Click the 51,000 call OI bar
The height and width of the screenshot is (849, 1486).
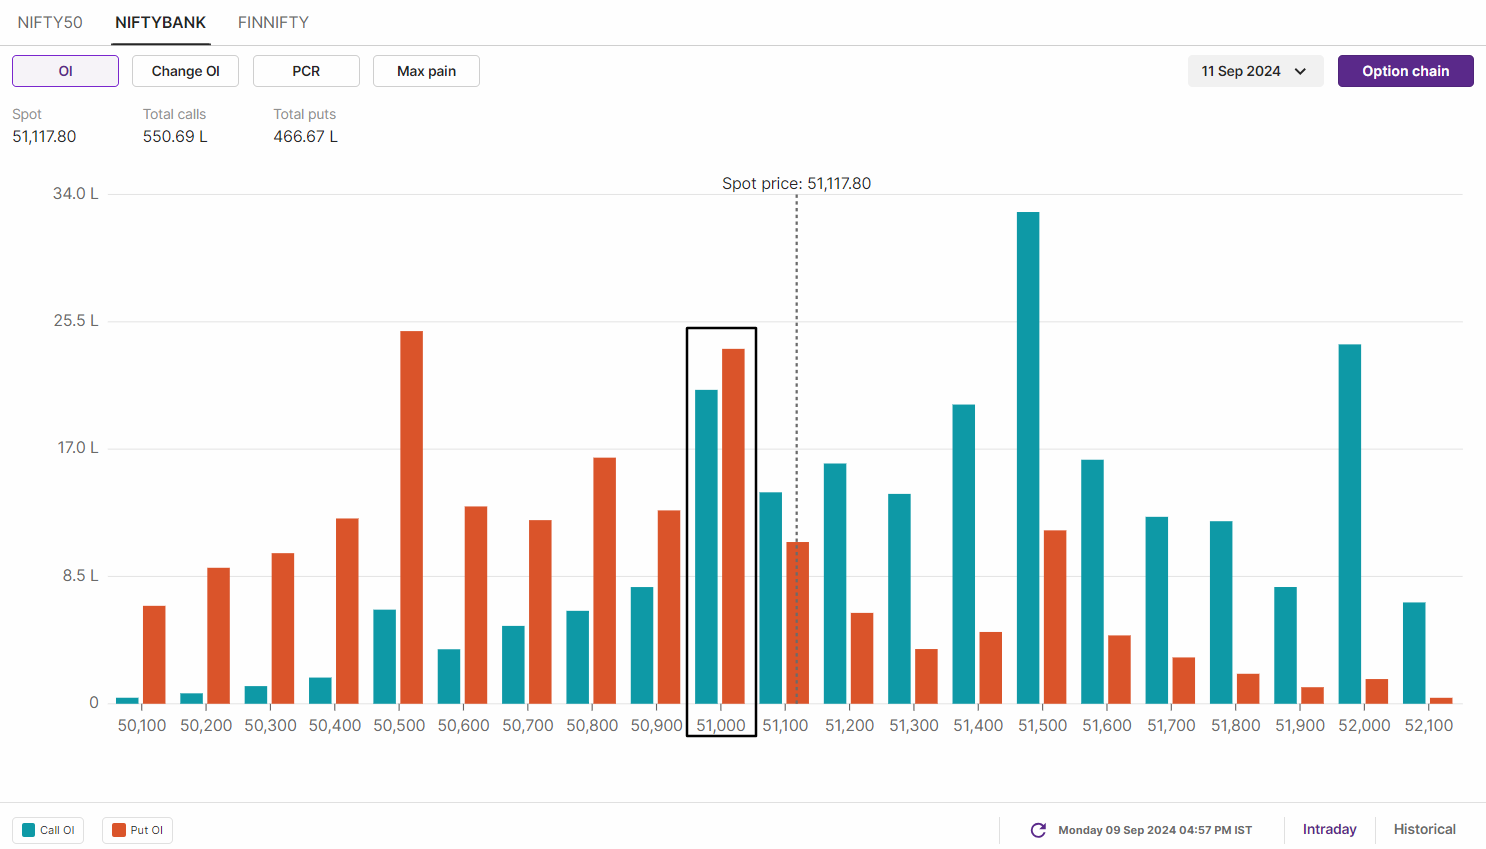(706, 546)
